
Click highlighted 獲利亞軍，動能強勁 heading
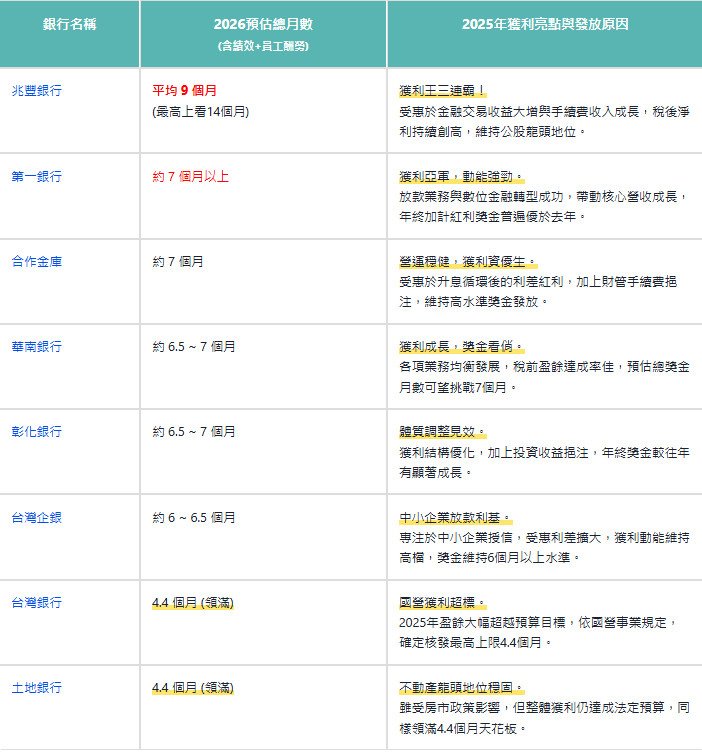point(461,177)
